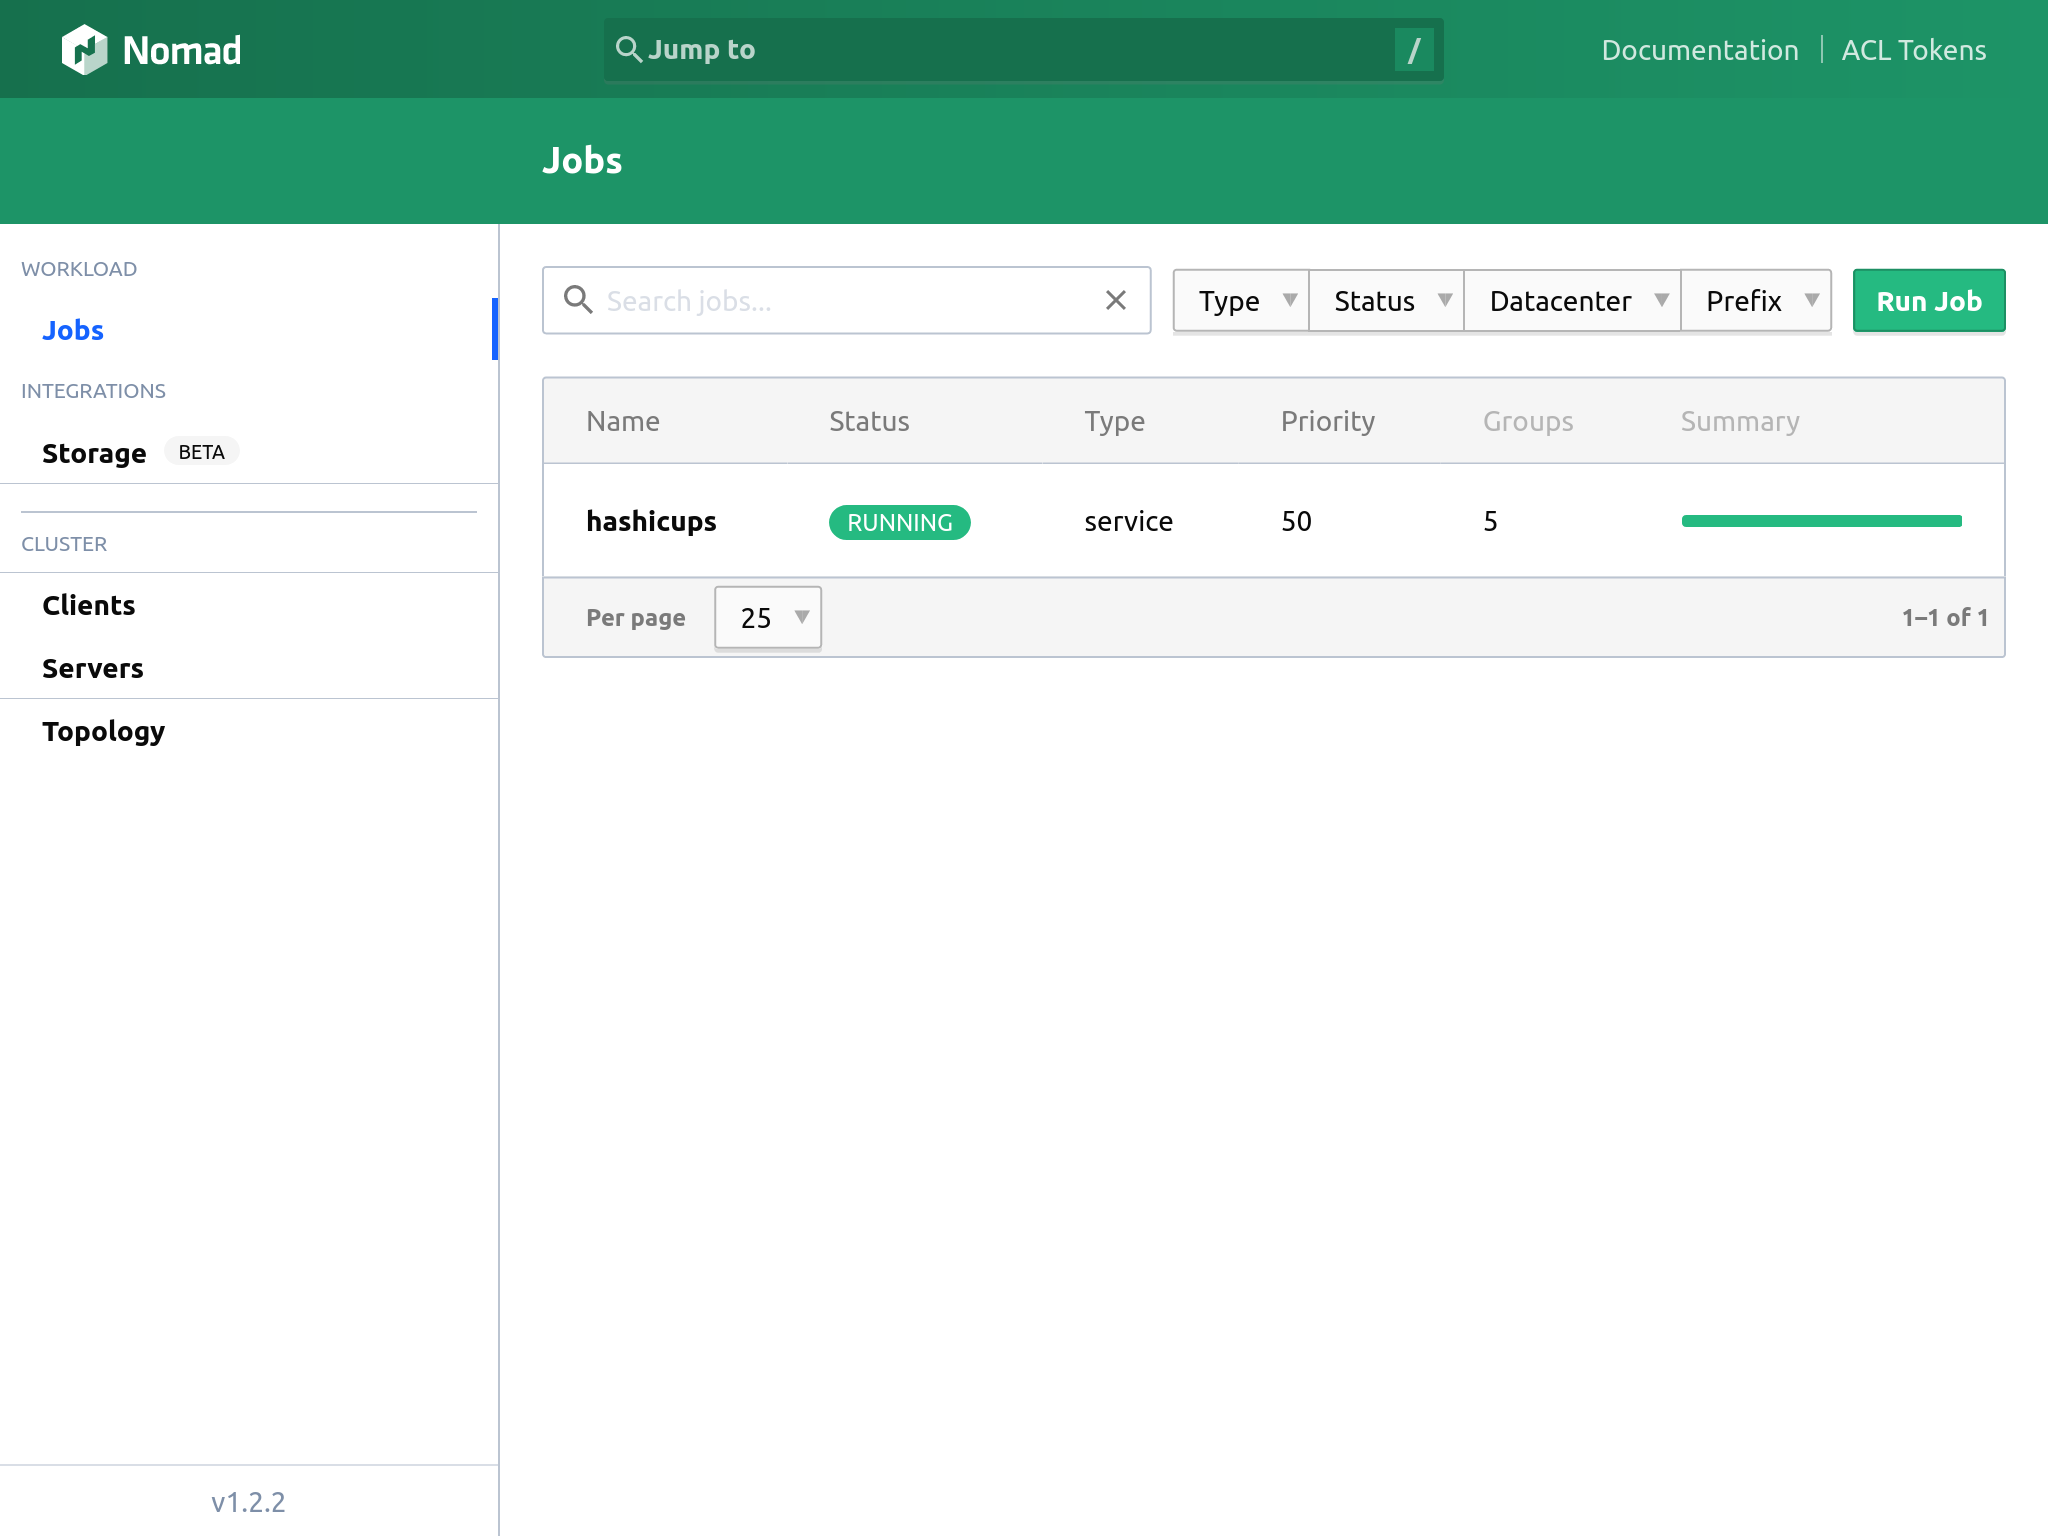Click the Nomad brand text
2048x1536 pixels.
pyautogui.click(x=182, y=51)
